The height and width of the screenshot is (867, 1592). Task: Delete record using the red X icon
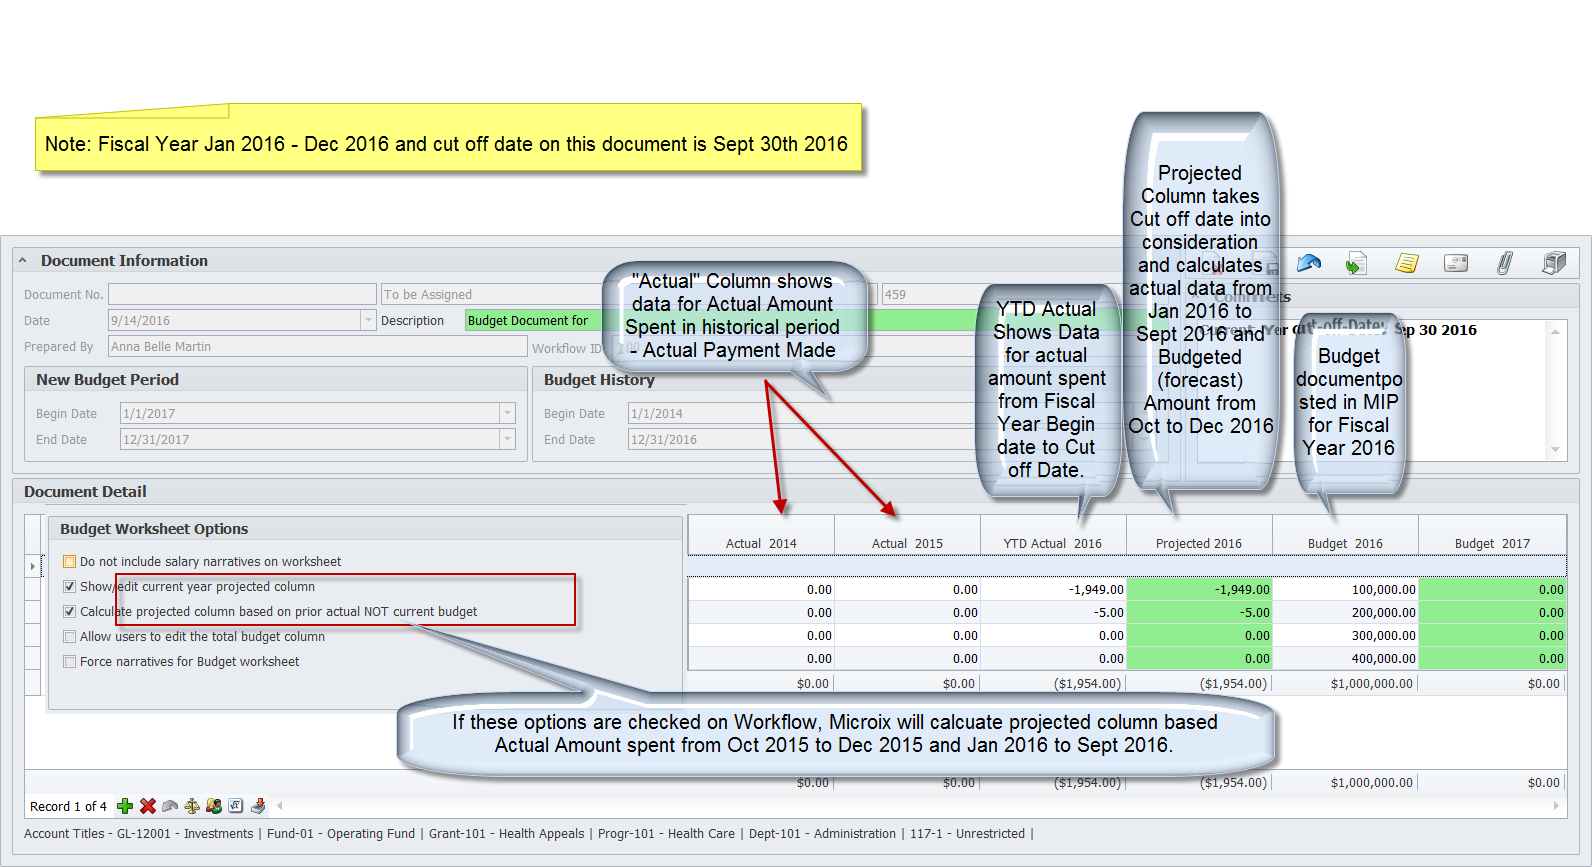click(148, 806)
